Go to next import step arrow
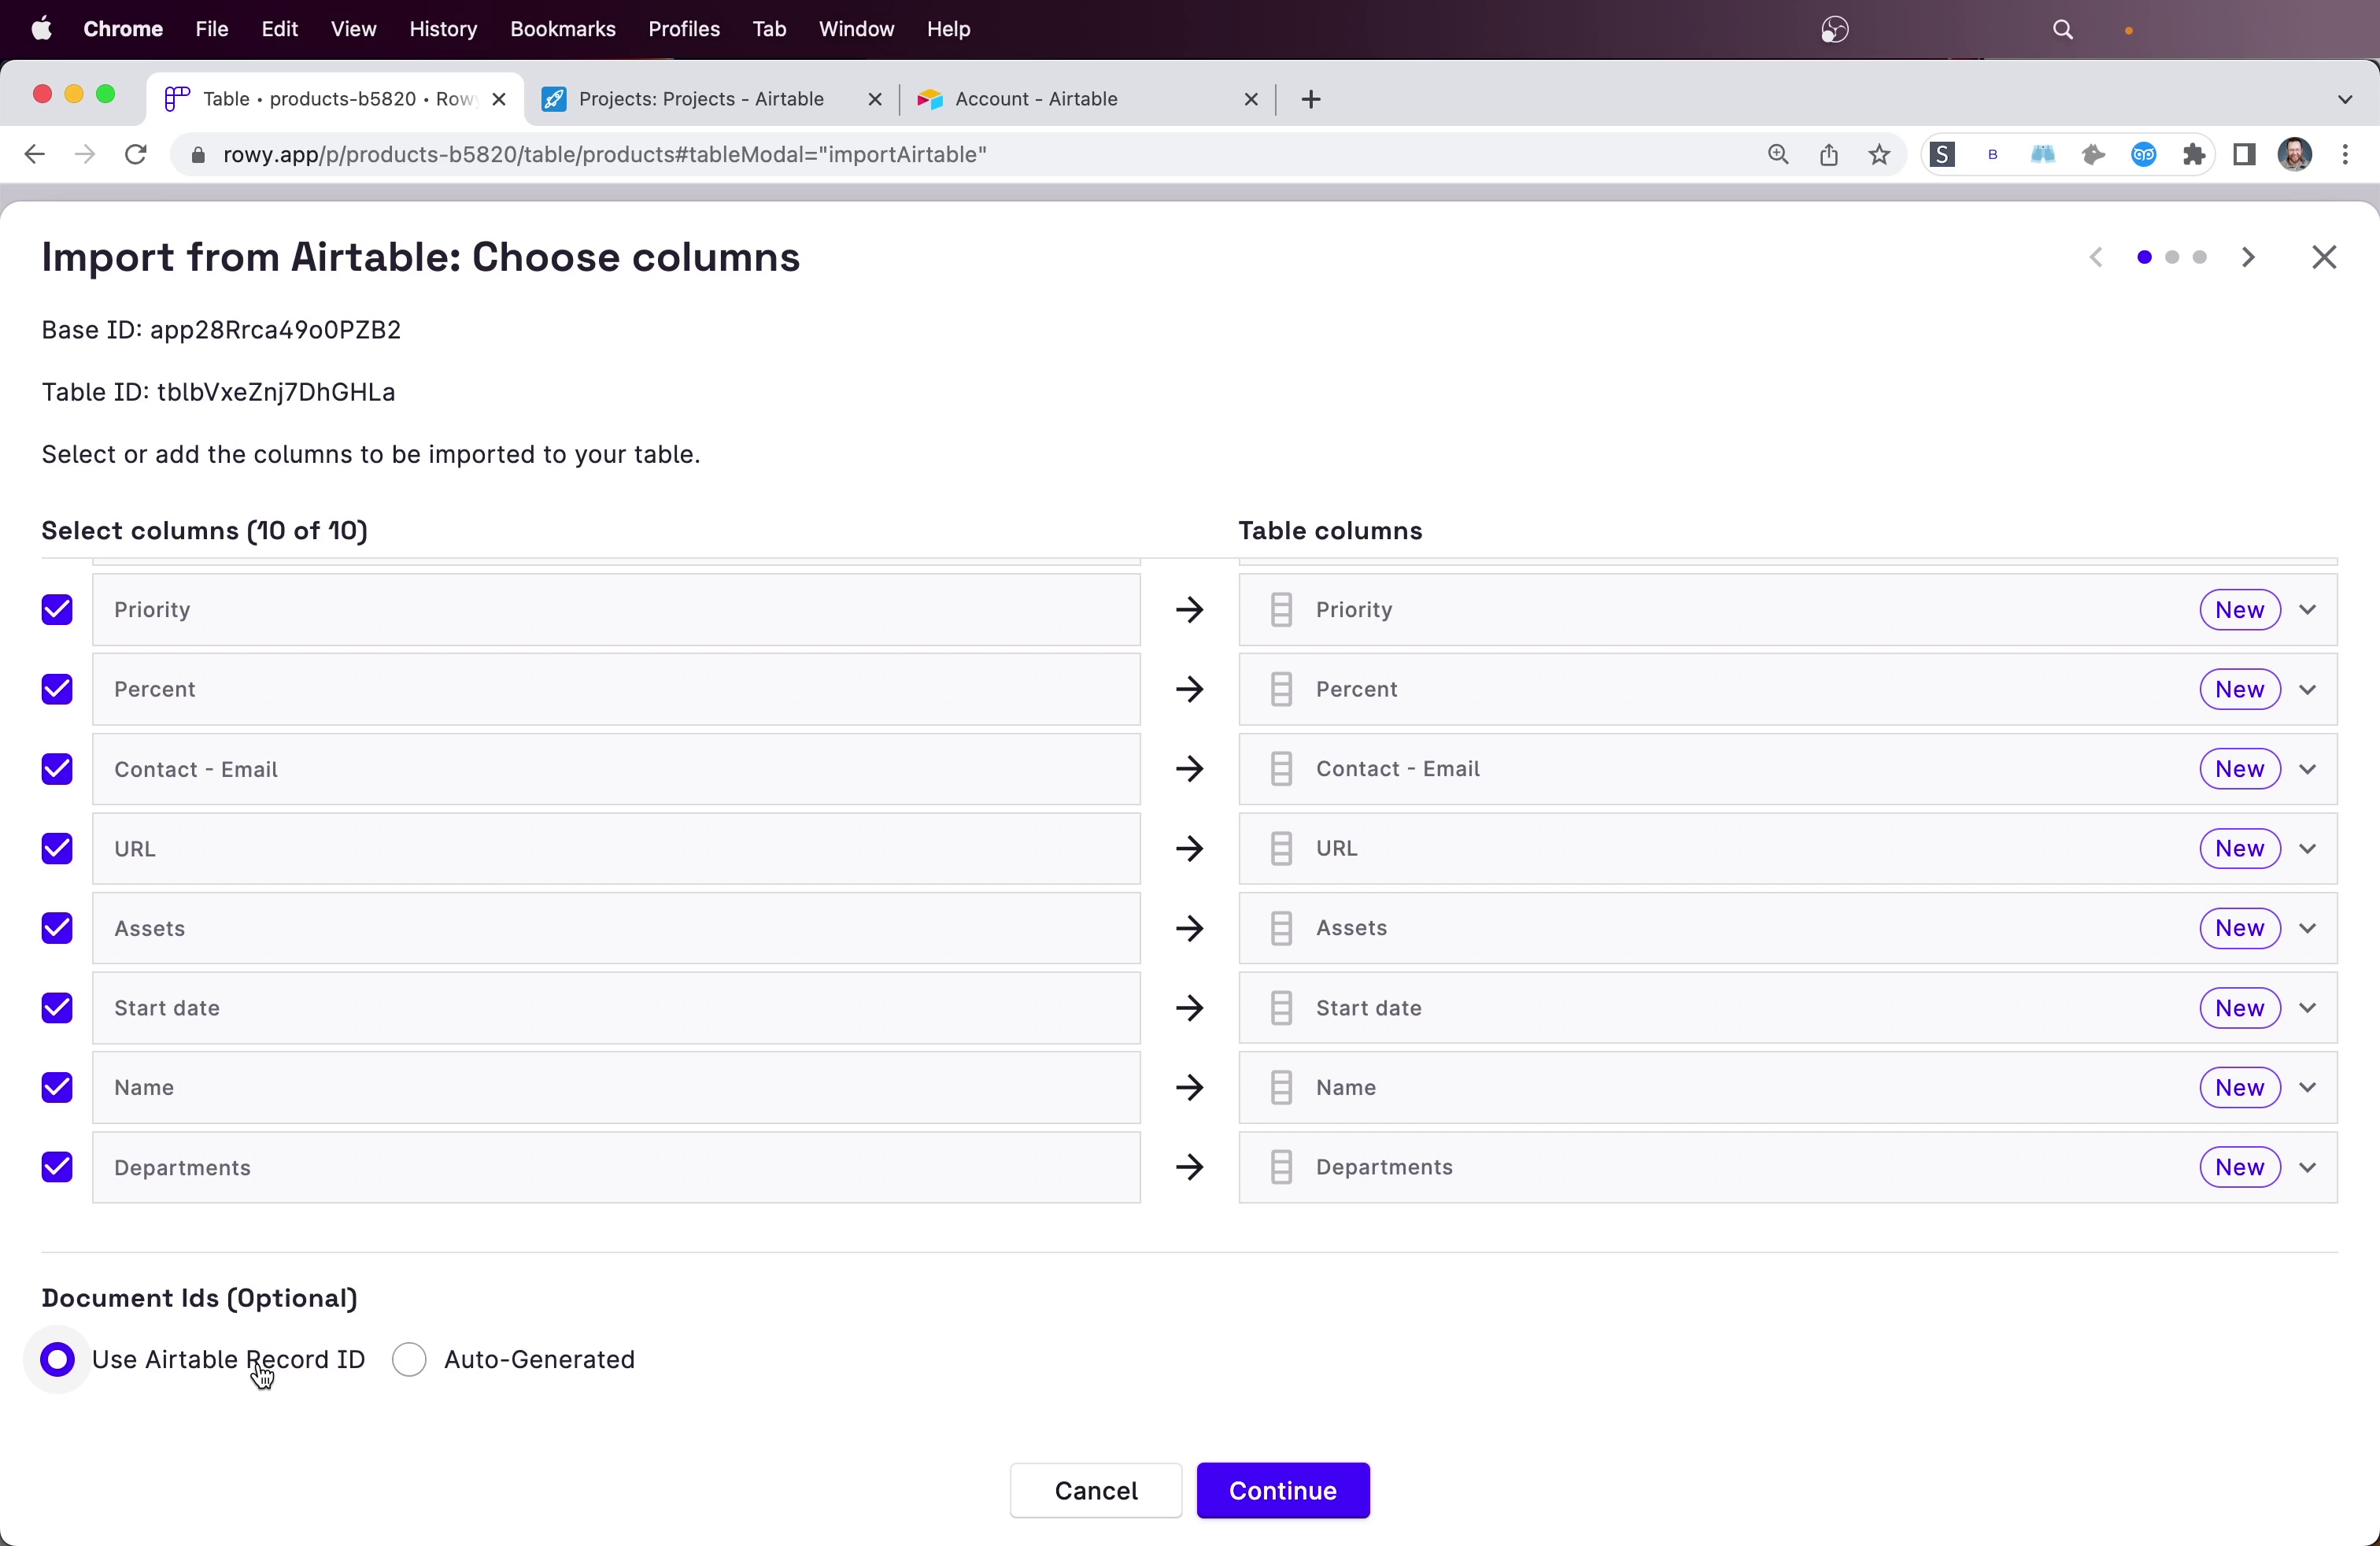 pyautogui.click(x=2248, y=257)
